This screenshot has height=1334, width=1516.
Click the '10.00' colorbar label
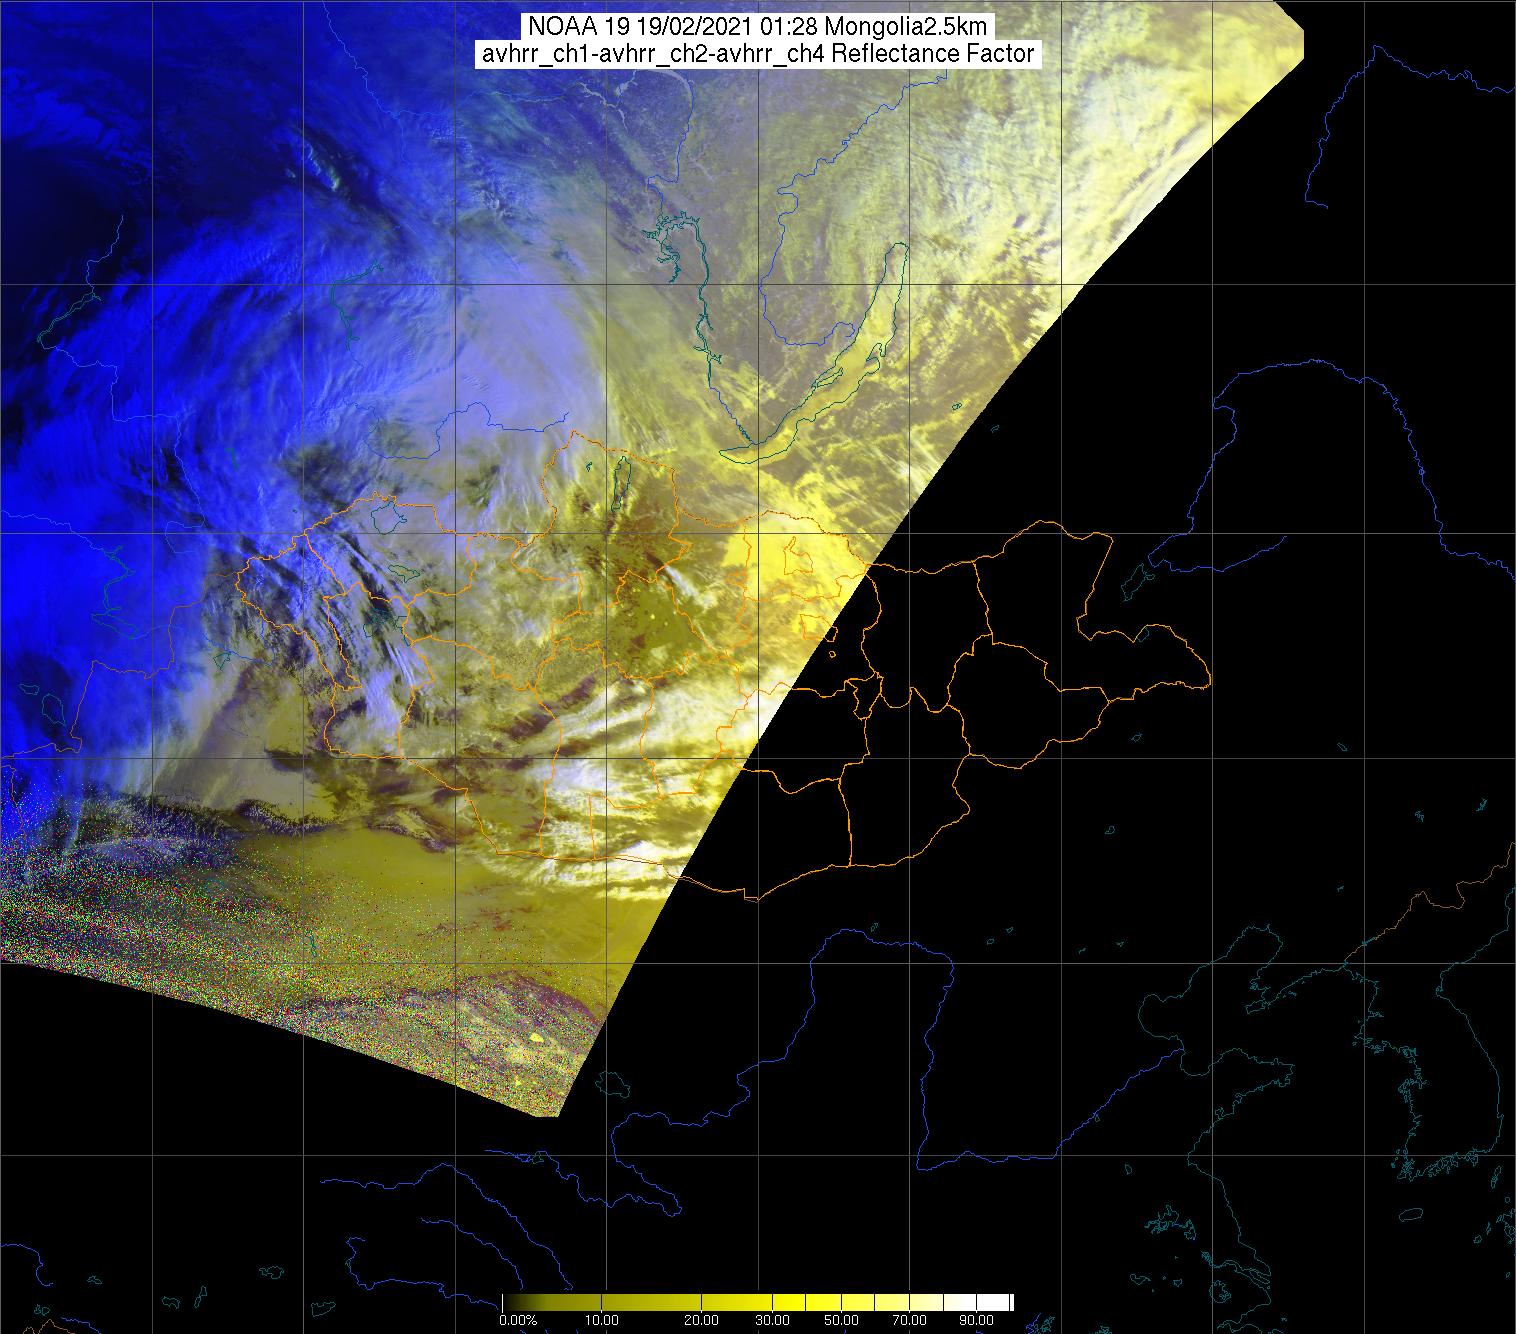point(603,1321)
